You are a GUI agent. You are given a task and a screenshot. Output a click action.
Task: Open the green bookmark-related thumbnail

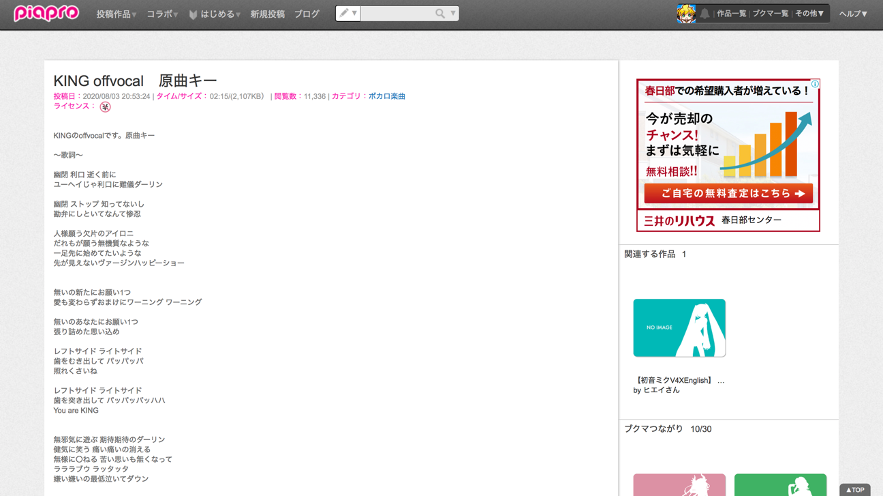coord(781,485)
